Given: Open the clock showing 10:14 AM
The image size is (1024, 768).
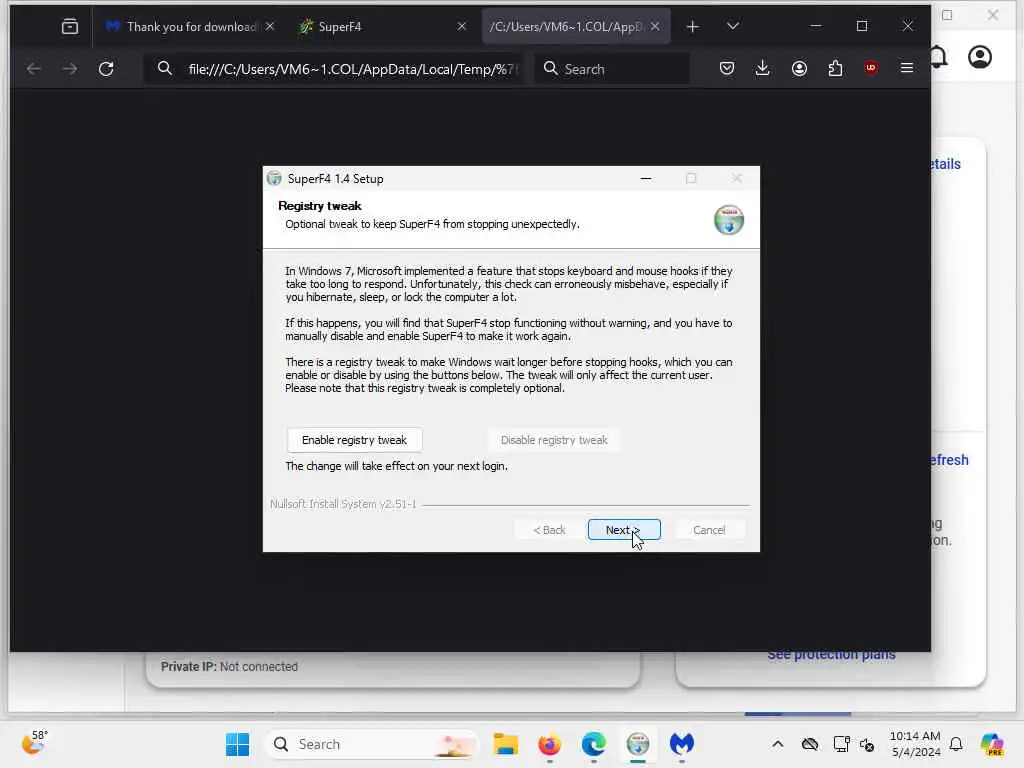Looking at the screenshot, I should (915, 744).
